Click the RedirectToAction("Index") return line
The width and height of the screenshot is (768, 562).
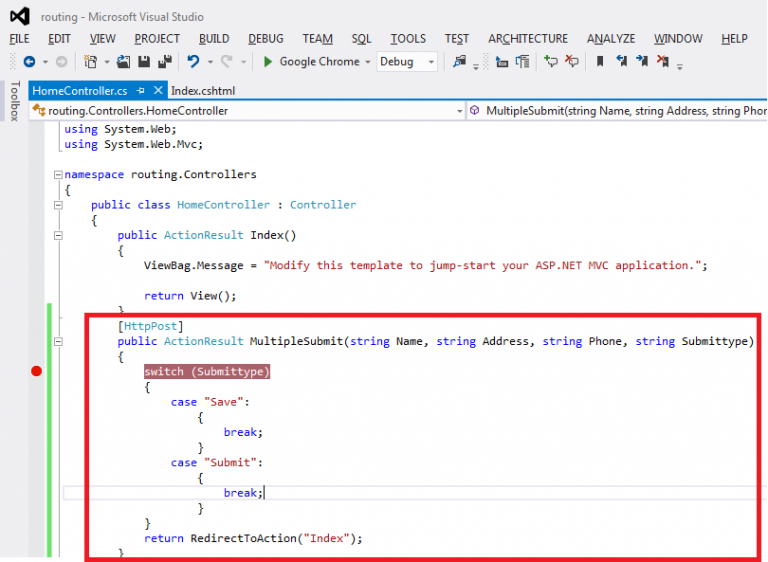[253, 538]
